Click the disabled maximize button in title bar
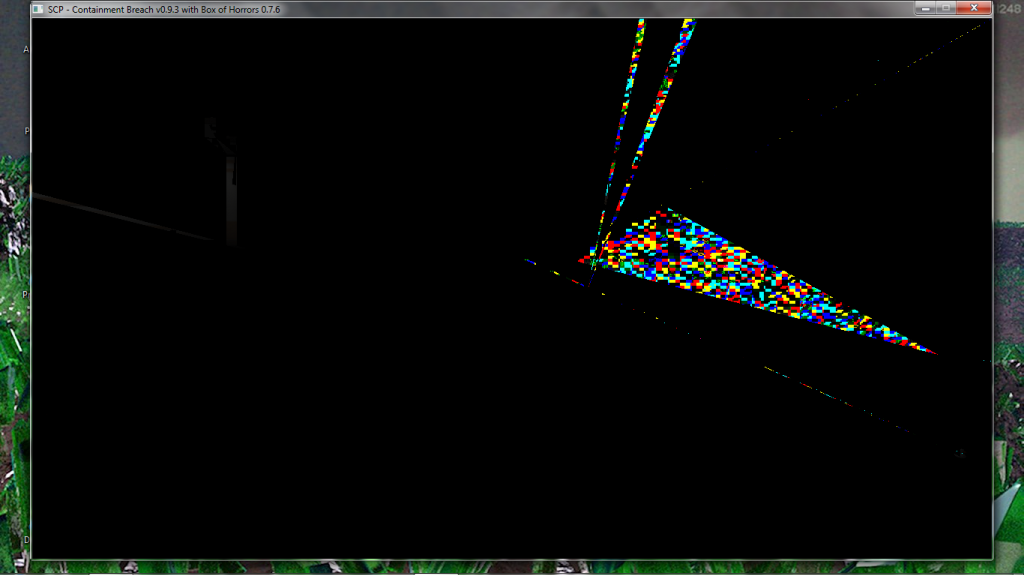 coord(946,8)
